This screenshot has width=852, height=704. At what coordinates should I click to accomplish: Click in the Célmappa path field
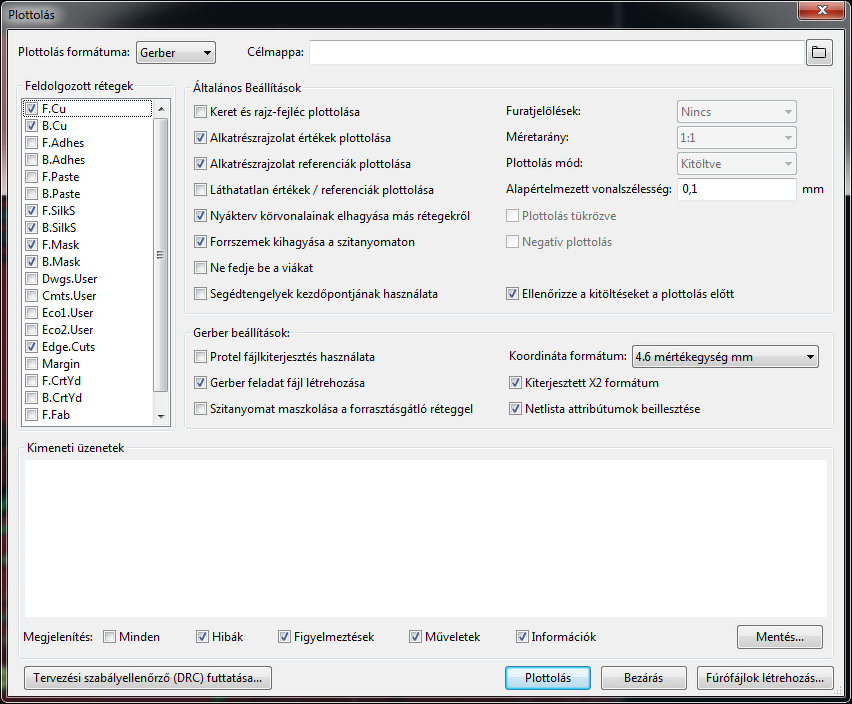click(x=557, y=53)
